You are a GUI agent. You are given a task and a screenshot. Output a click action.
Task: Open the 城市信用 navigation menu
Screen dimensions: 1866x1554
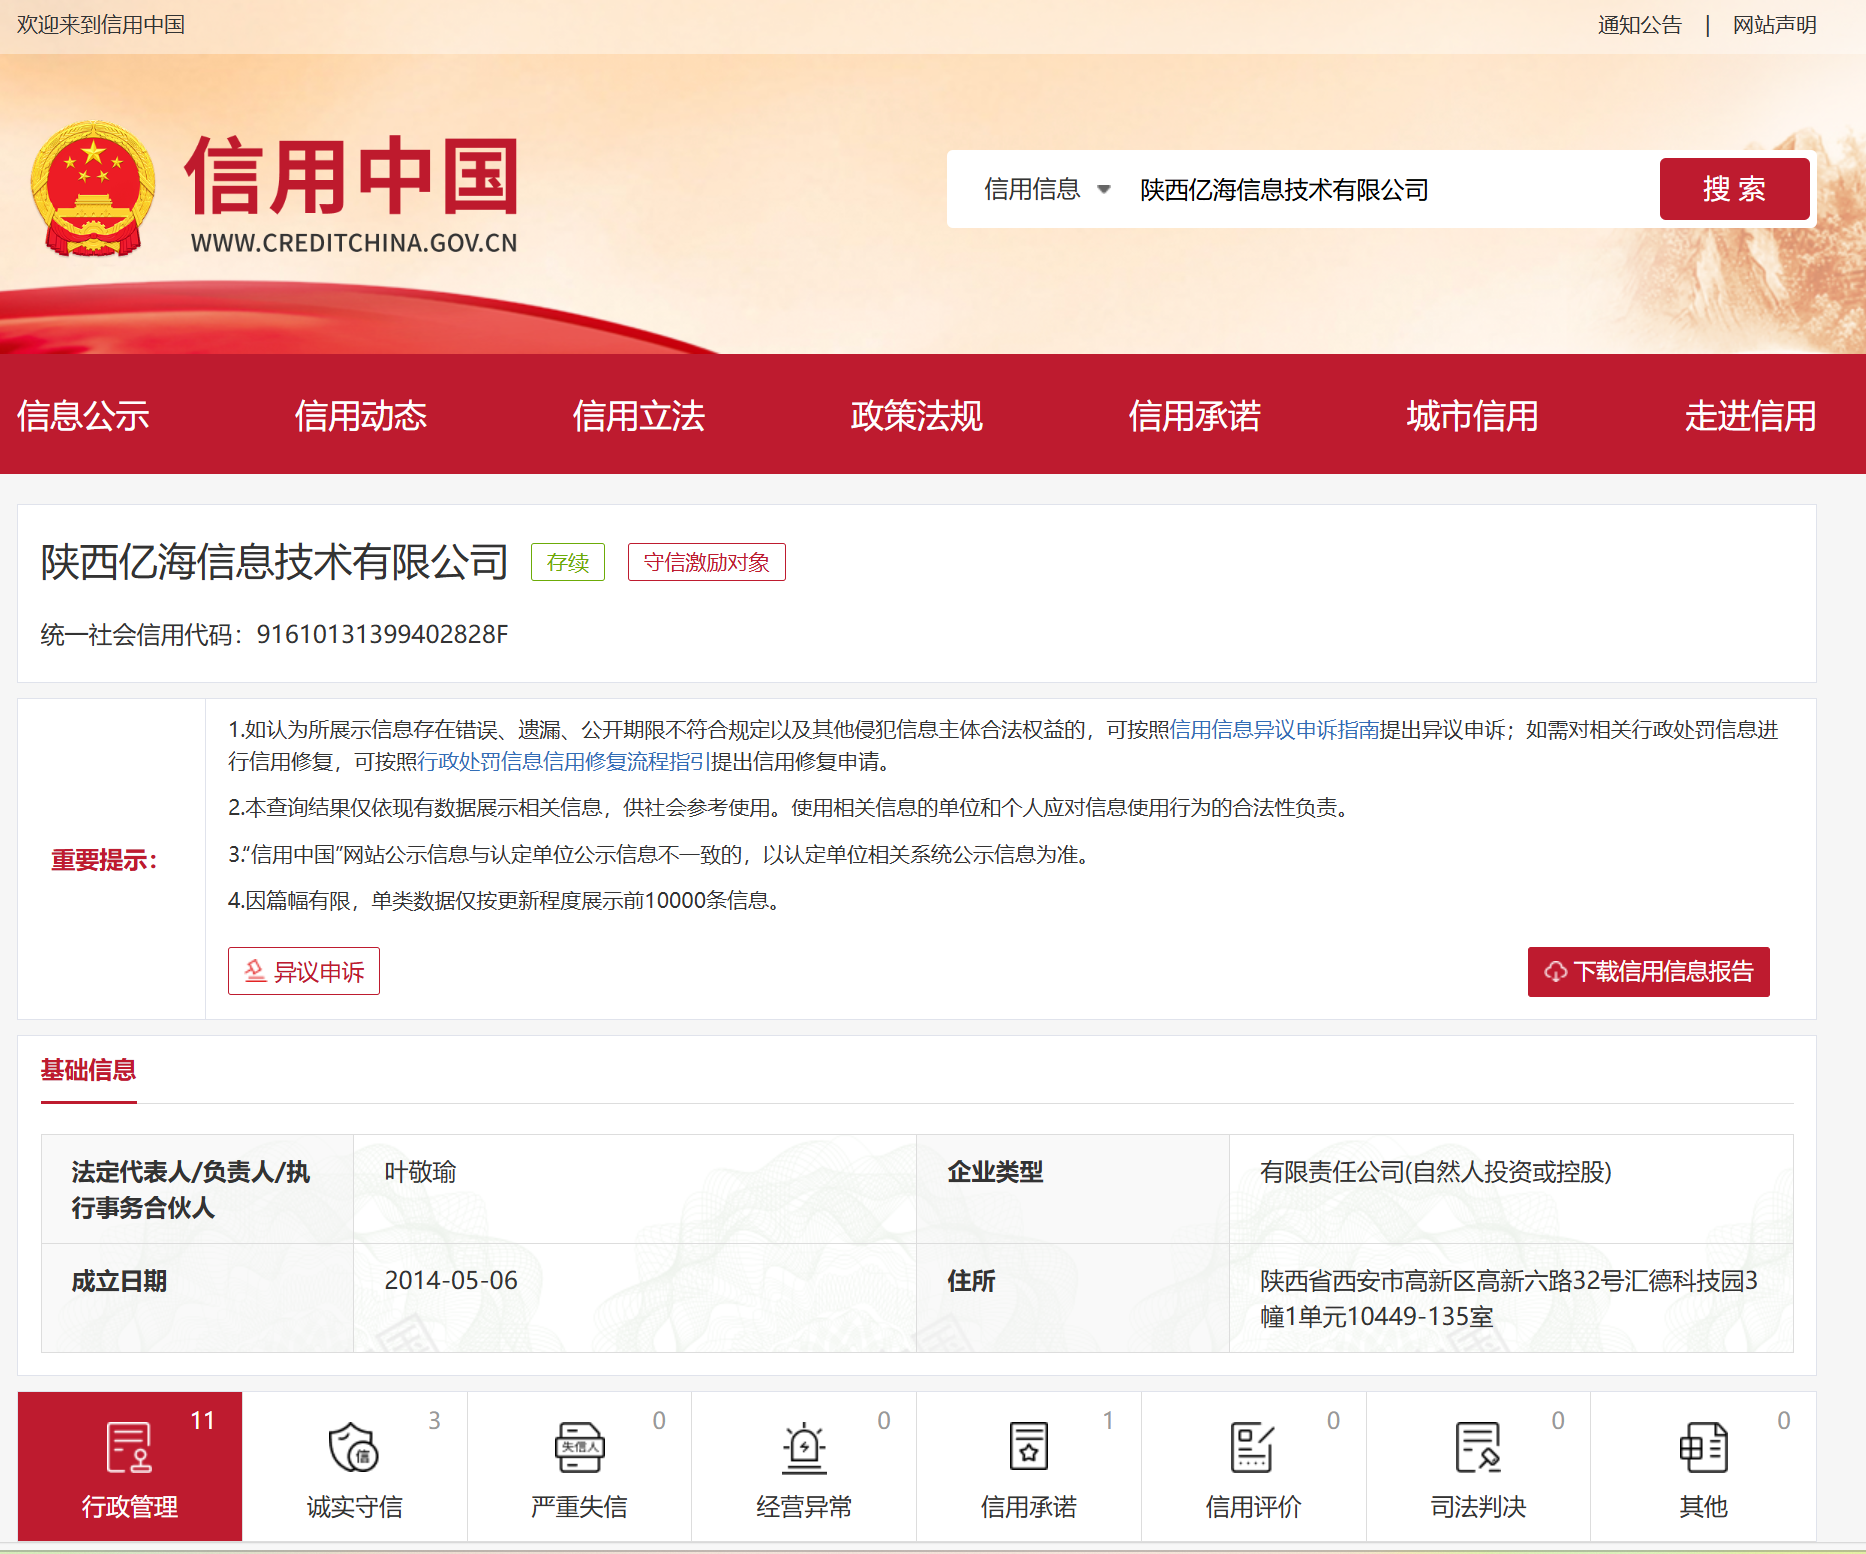click(1473, 416)
